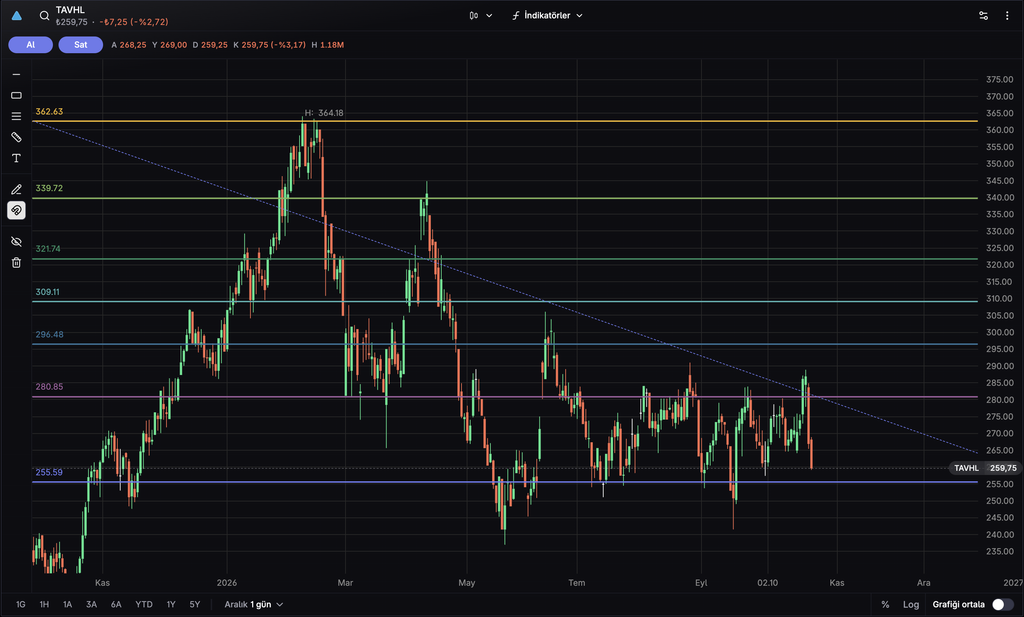Image resolution: width=1024 pixels, height=617 pixels.
Task: Select the 309.11 level label
Action: point(47,292)
